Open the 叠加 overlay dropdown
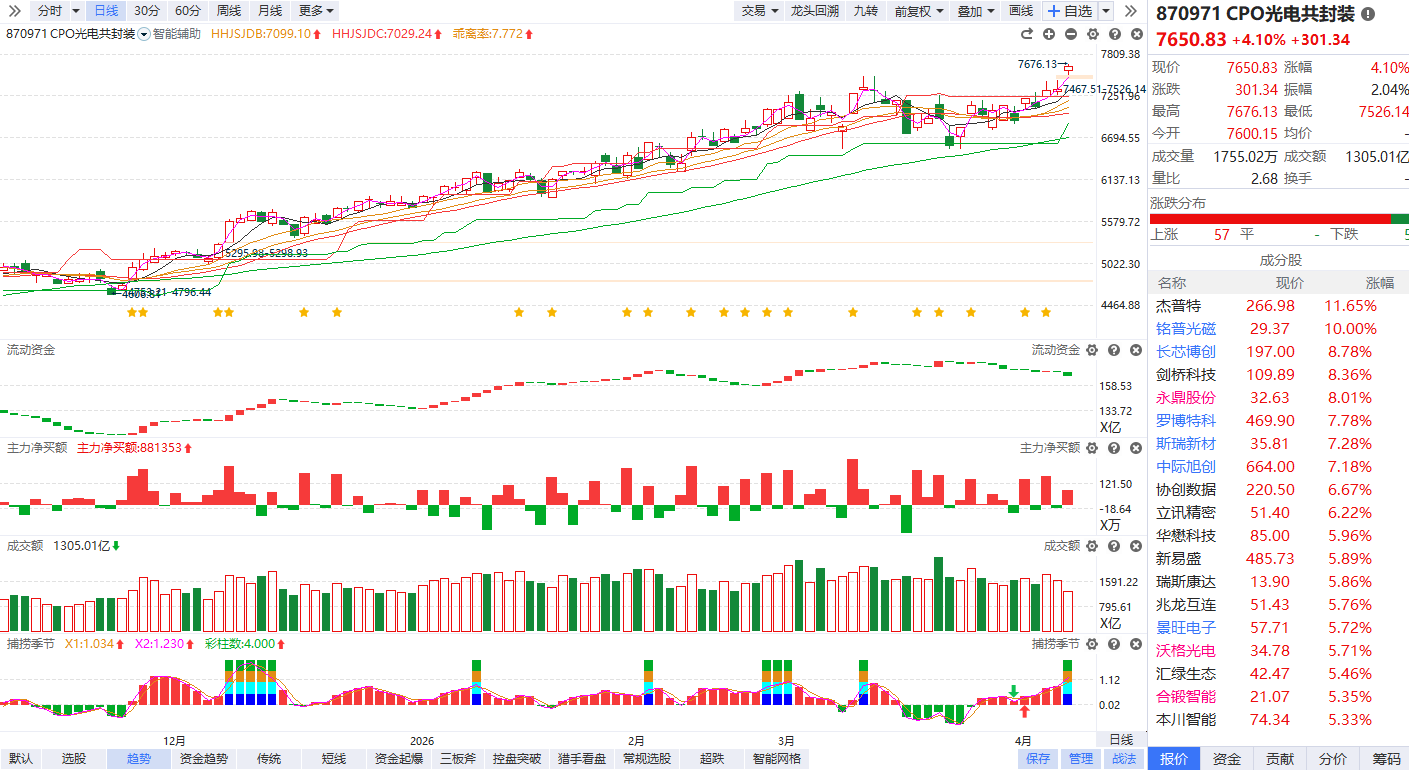Screen dimensions: 1409x770 975,11
